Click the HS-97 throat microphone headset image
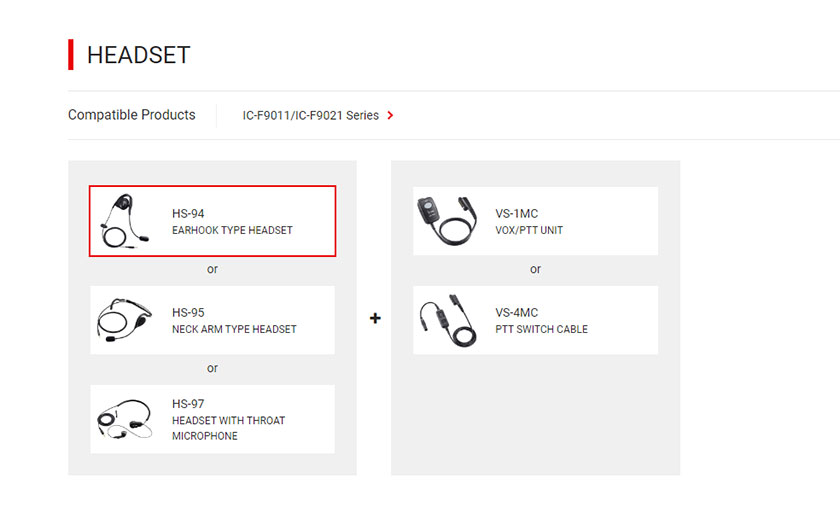This screenshot has width=840, height=519. click(x=124, y=419)
